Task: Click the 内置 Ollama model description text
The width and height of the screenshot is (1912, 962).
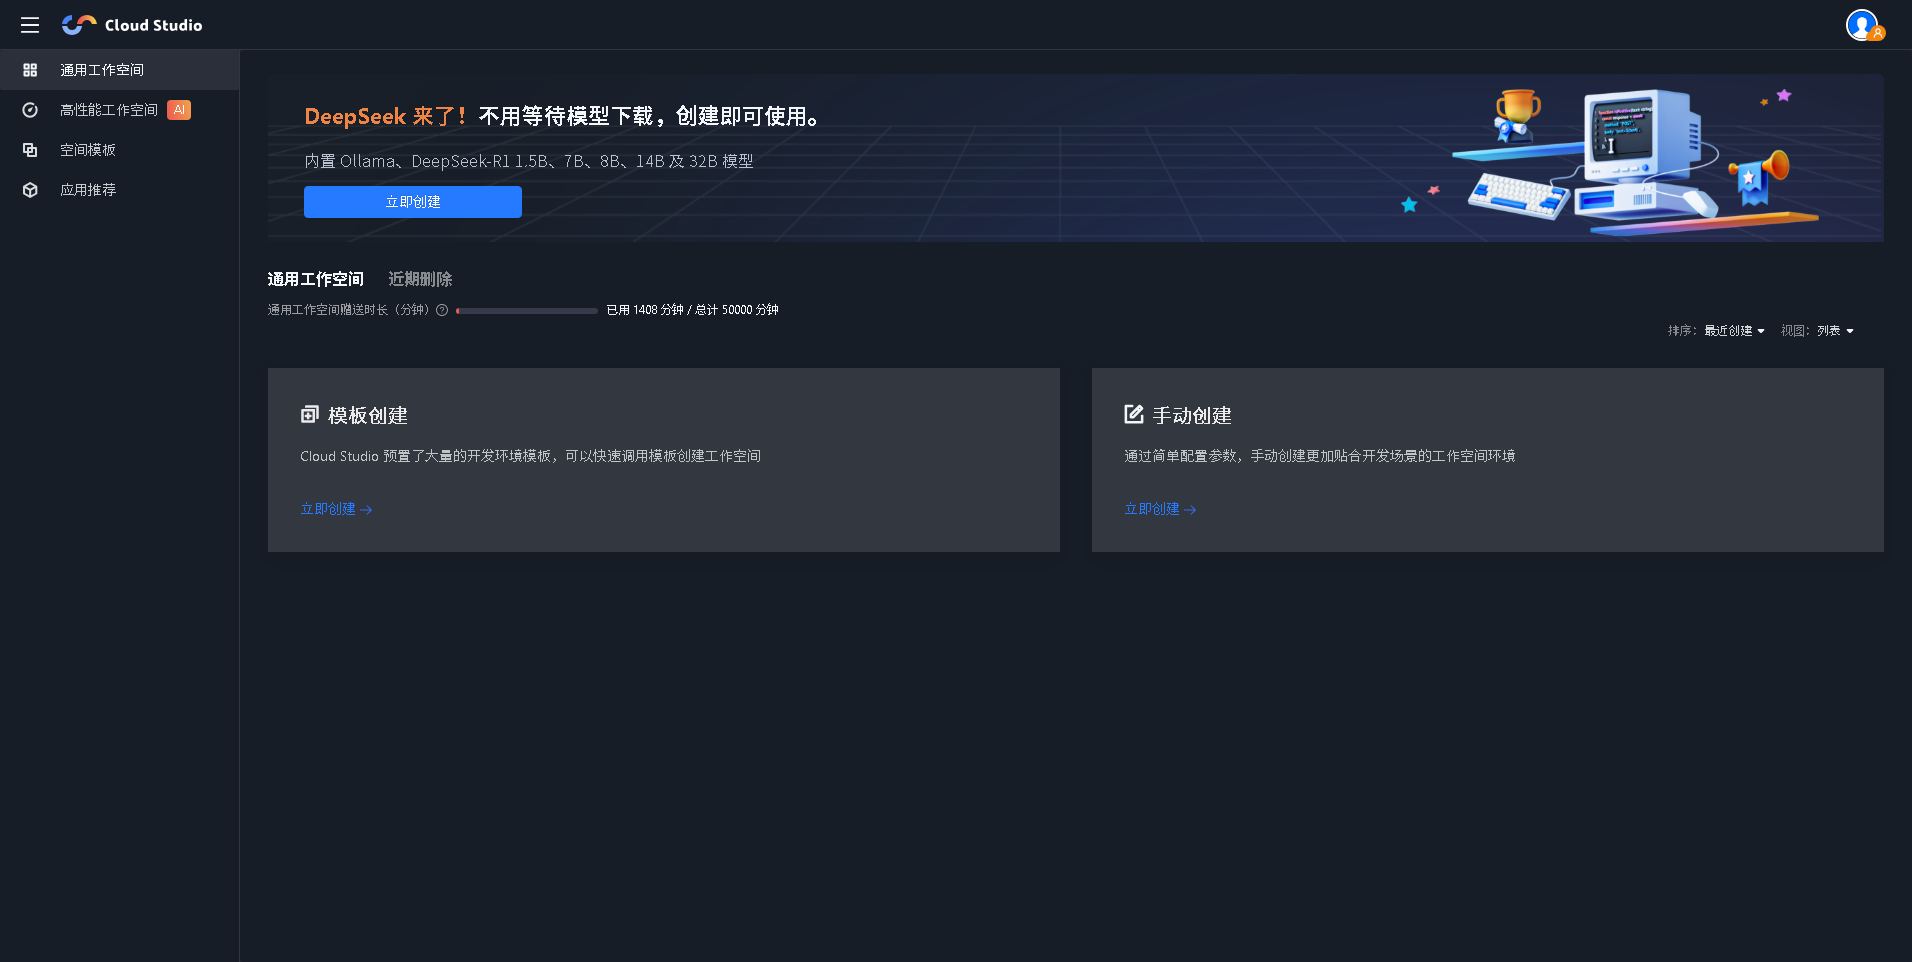Action: [x=529, y=161]
